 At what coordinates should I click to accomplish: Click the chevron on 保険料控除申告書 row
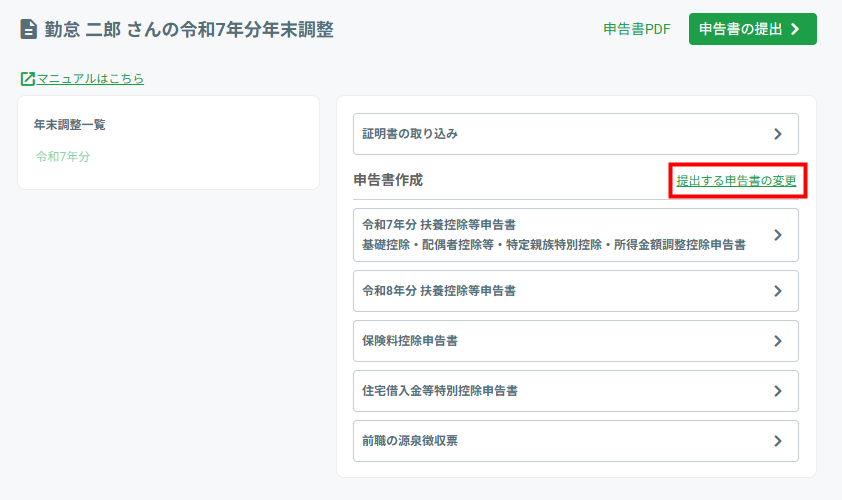778,341
